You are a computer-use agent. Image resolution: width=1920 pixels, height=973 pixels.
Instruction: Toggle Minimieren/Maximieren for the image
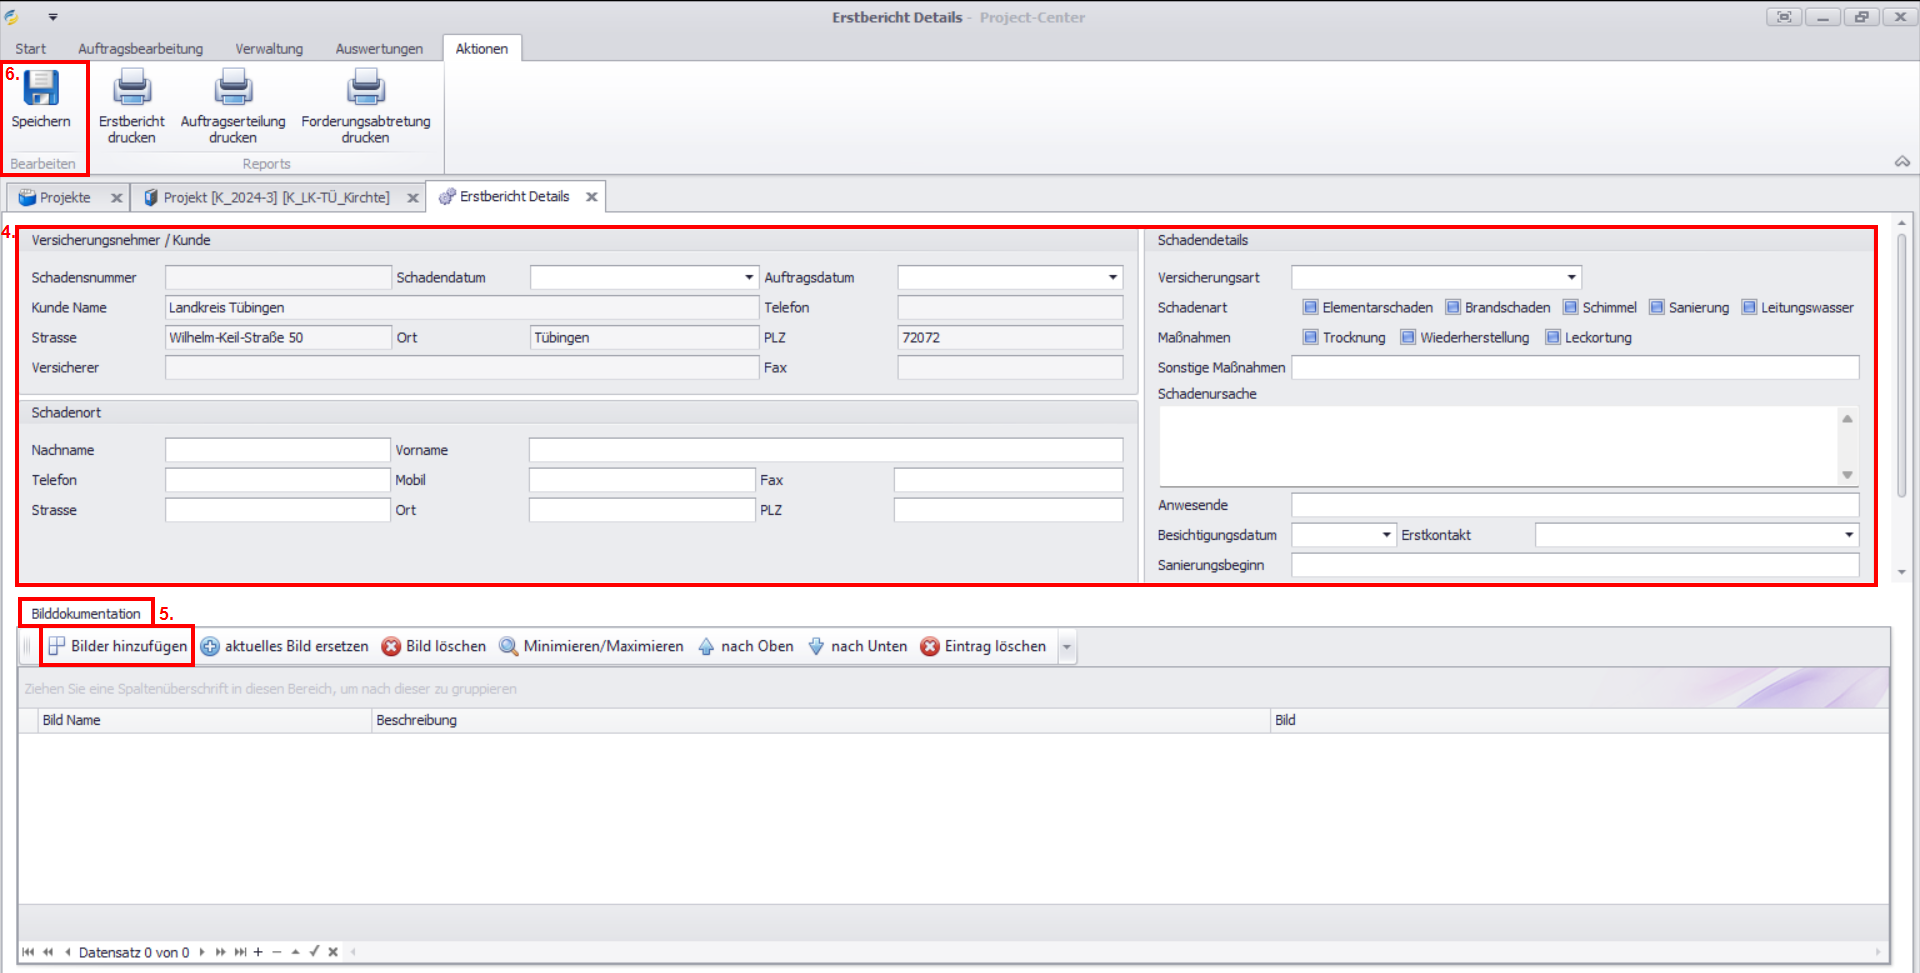(x=591, y=647)
